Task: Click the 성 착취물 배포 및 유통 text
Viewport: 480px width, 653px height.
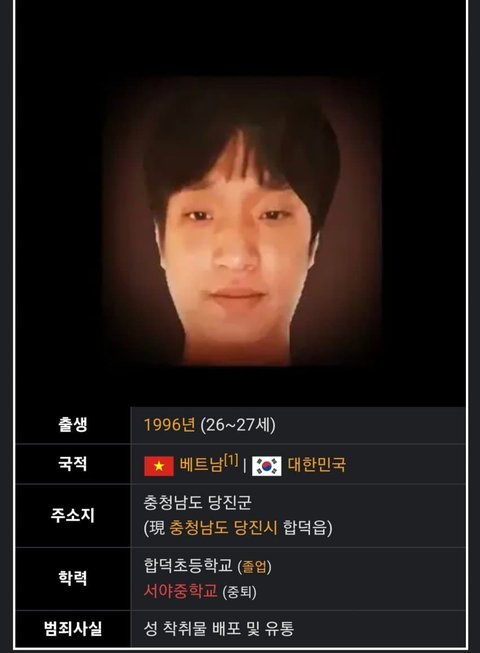Action: coord(219,628)
